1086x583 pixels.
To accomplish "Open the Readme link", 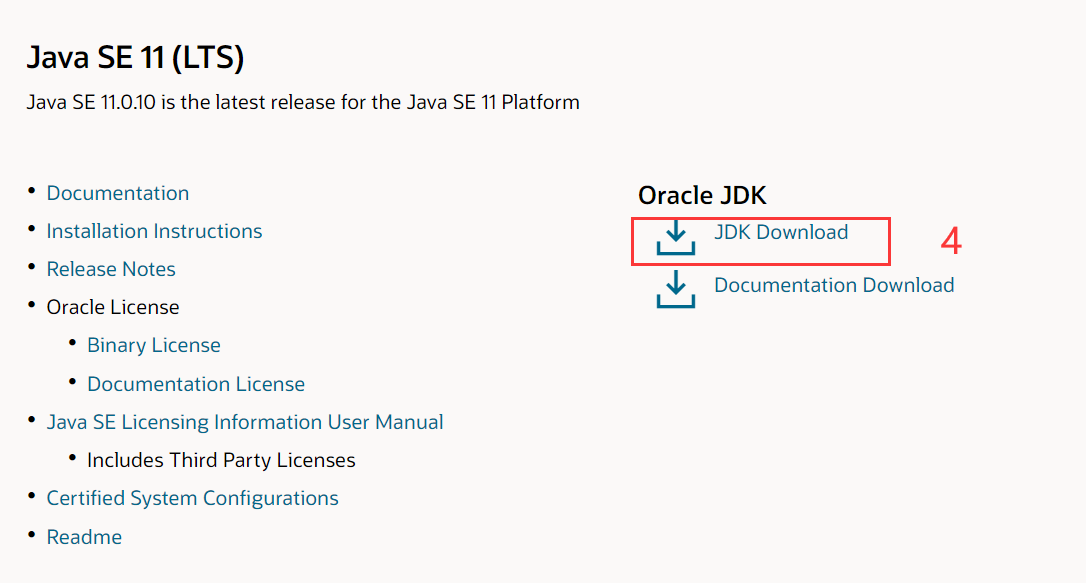I will (x=84, y=537).
